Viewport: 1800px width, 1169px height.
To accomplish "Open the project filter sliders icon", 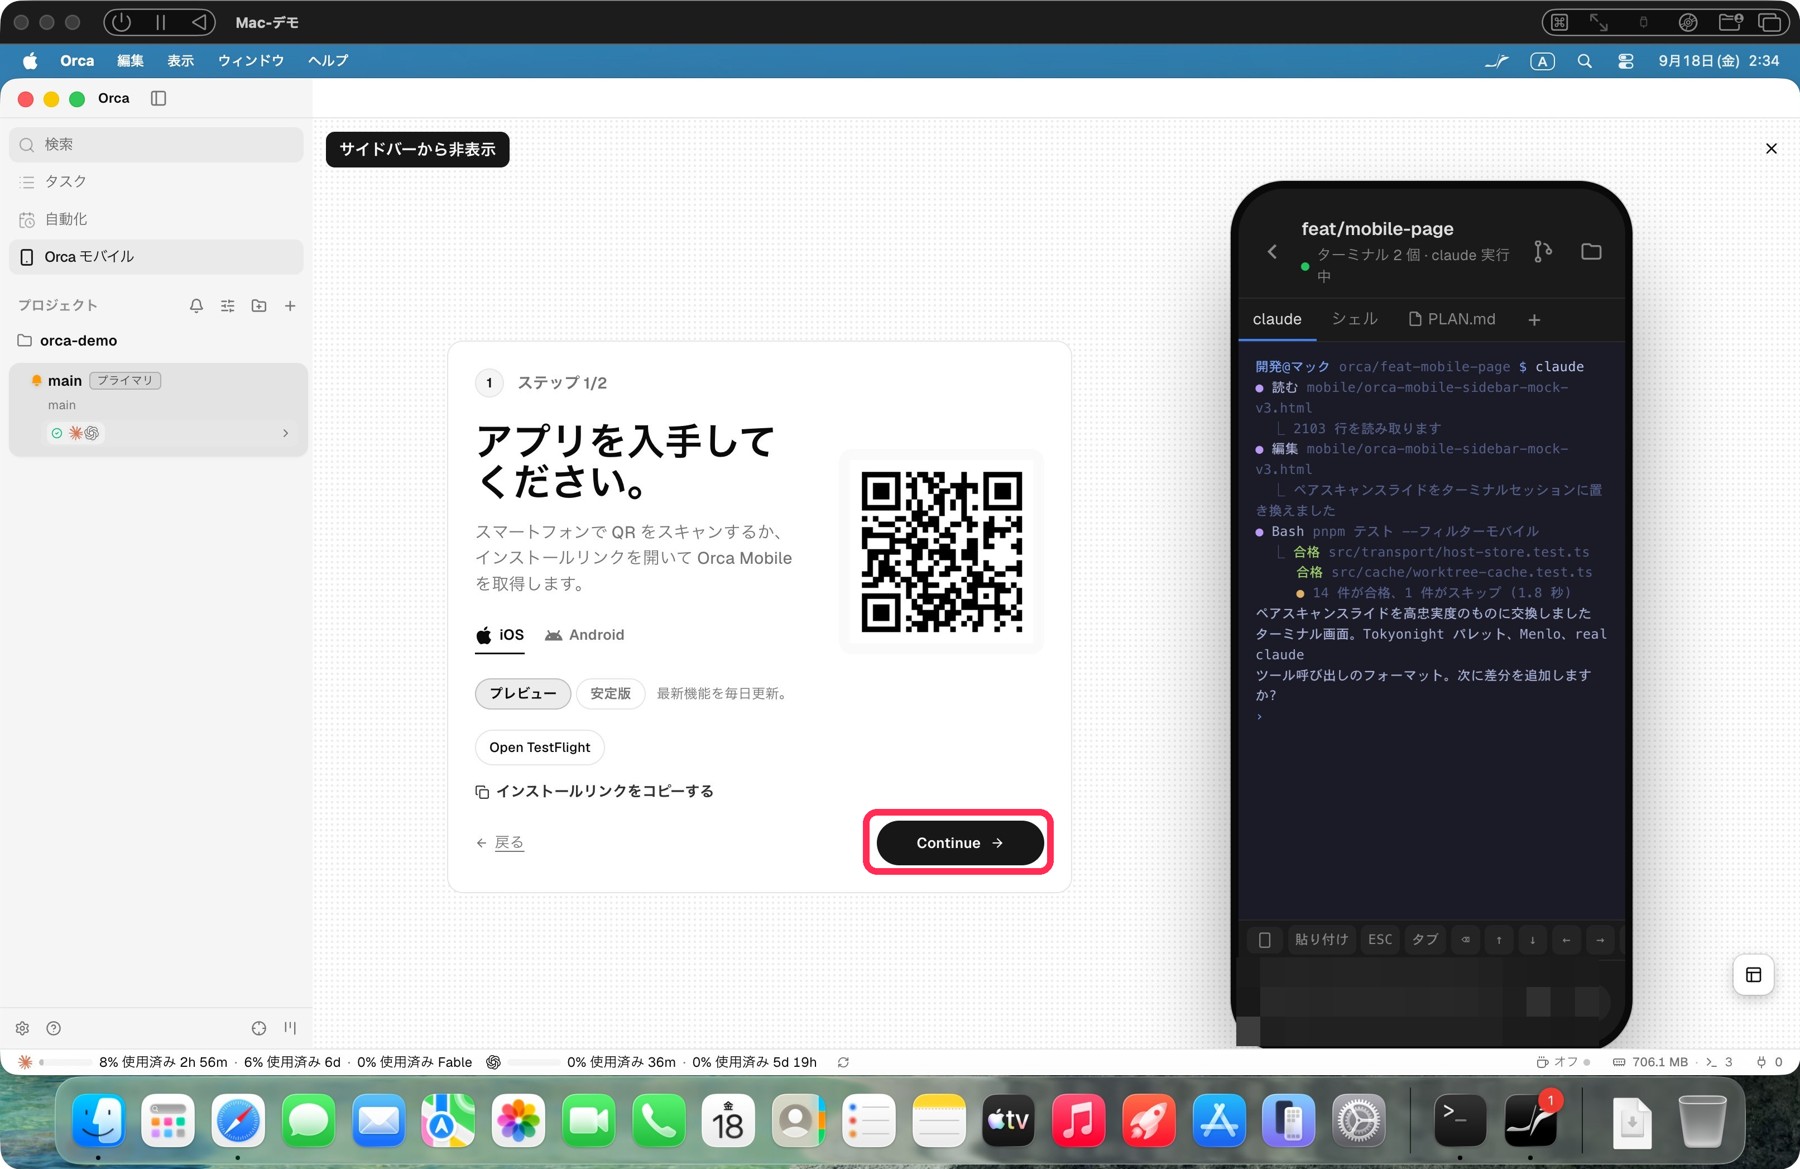I will [x=228, y=306].
